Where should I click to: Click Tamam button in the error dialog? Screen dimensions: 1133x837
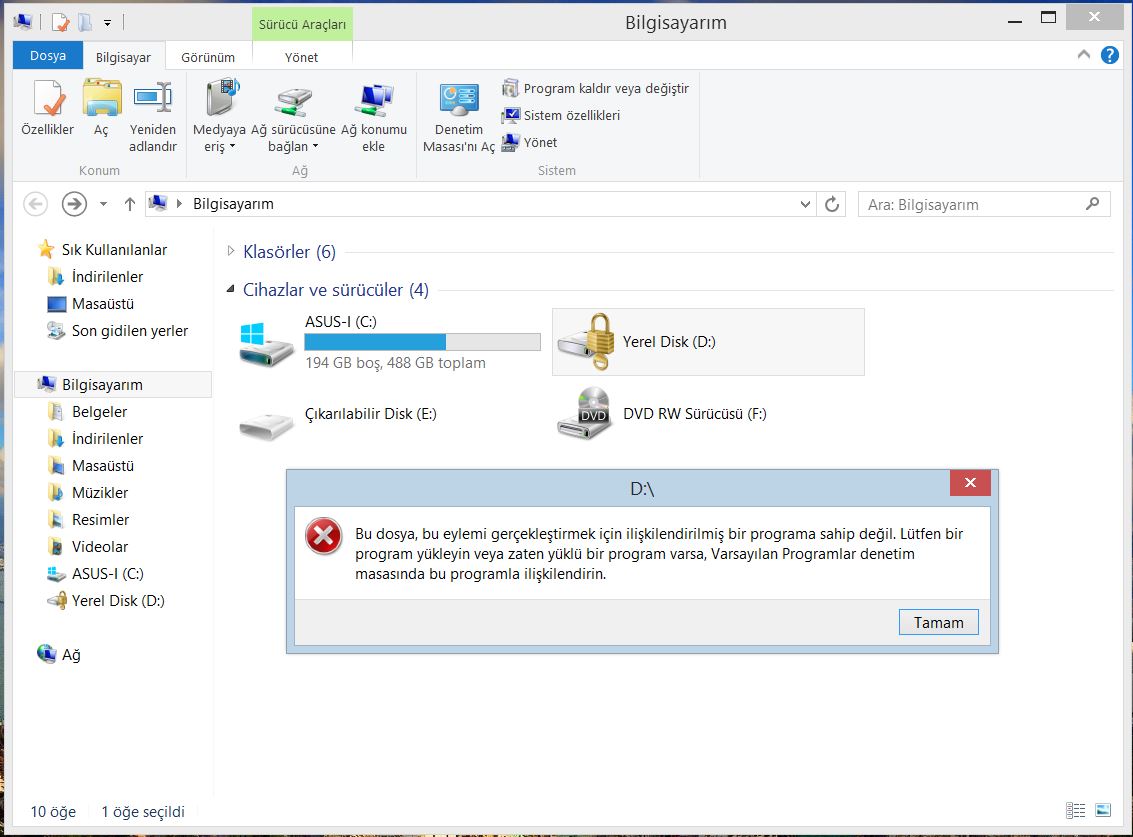click(x=939, y=622)
